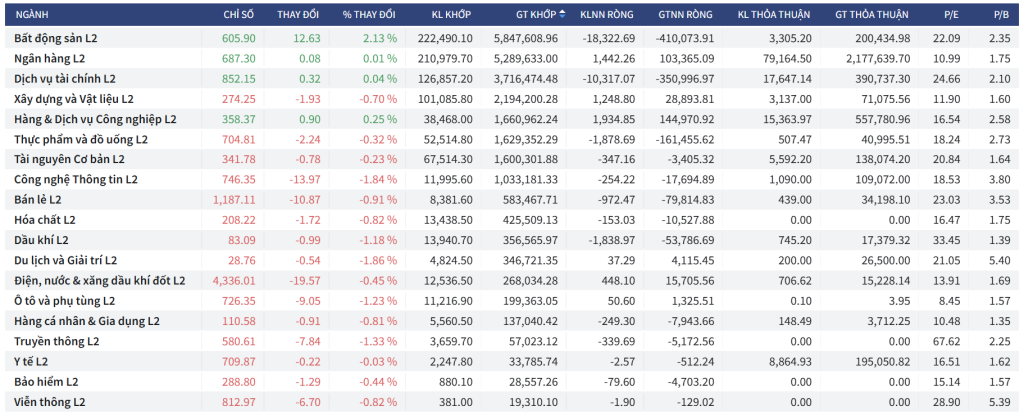Open Xây dựng và Vật liệu L2
This screenshot has height=415, width=1024.
(74, 99)
